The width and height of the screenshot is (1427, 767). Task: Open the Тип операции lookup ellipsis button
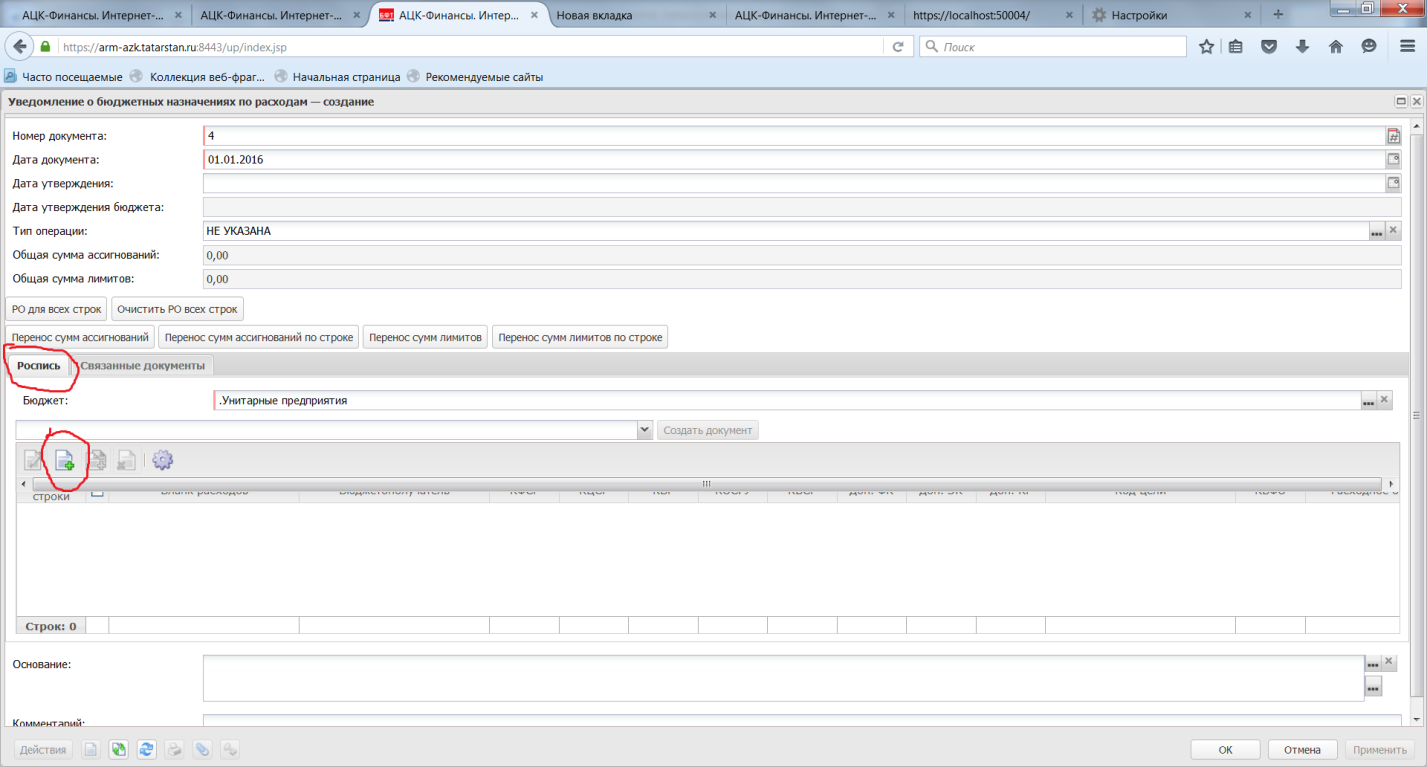pos(1376,231)
